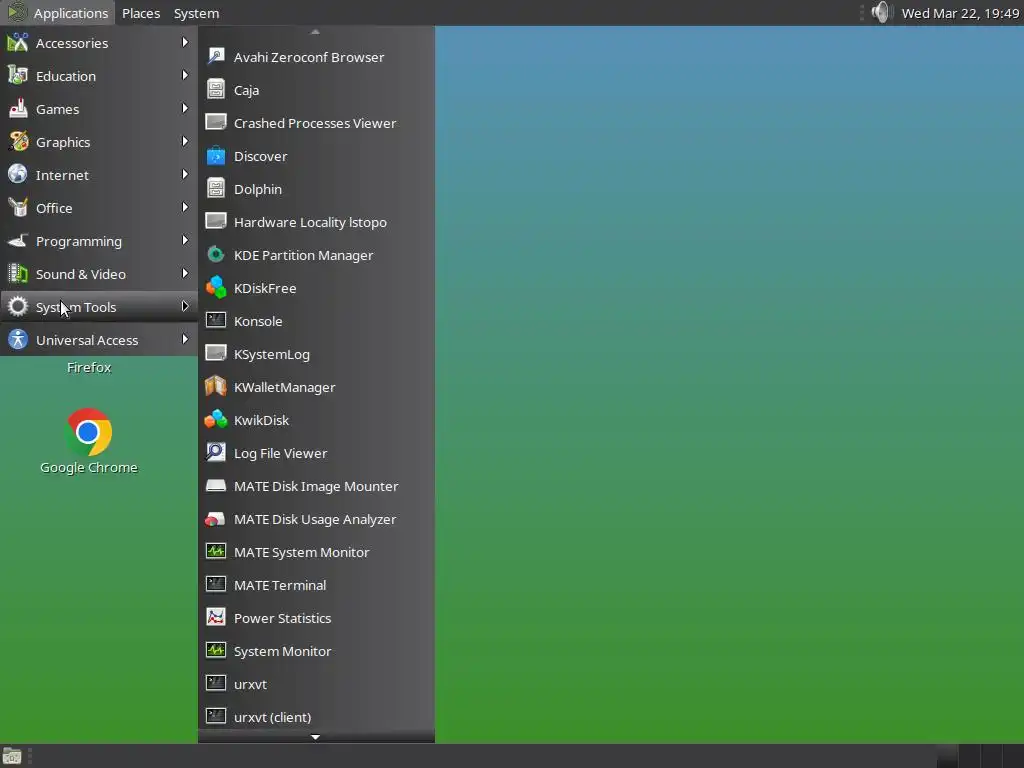1024x768 pixels.
Task: Click the "Hardware Locality lstopo" entry text
Action: coord(310,223)
